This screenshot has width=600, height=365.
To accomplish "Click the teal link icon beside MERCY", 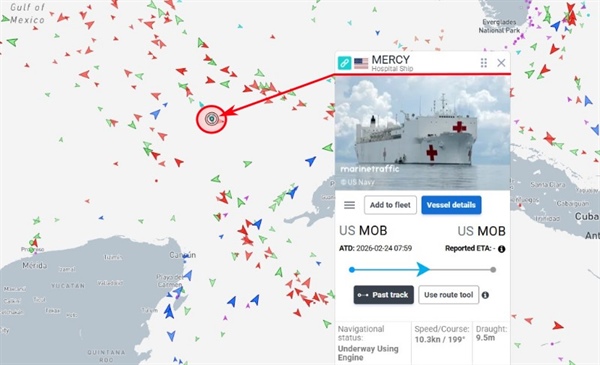I will pyautogui.click(x=344, y=63).
